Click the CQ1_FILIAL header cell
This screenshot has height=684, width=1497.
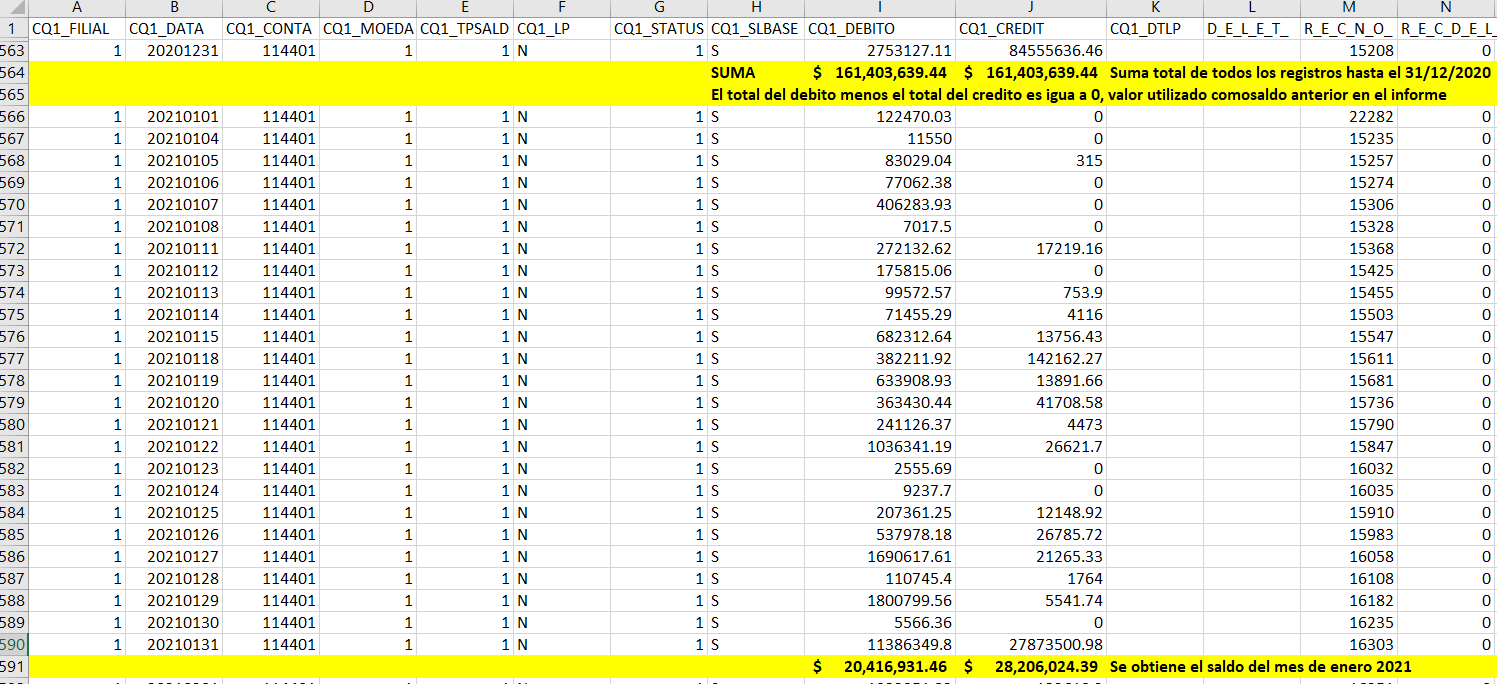(x=78, y=29)
